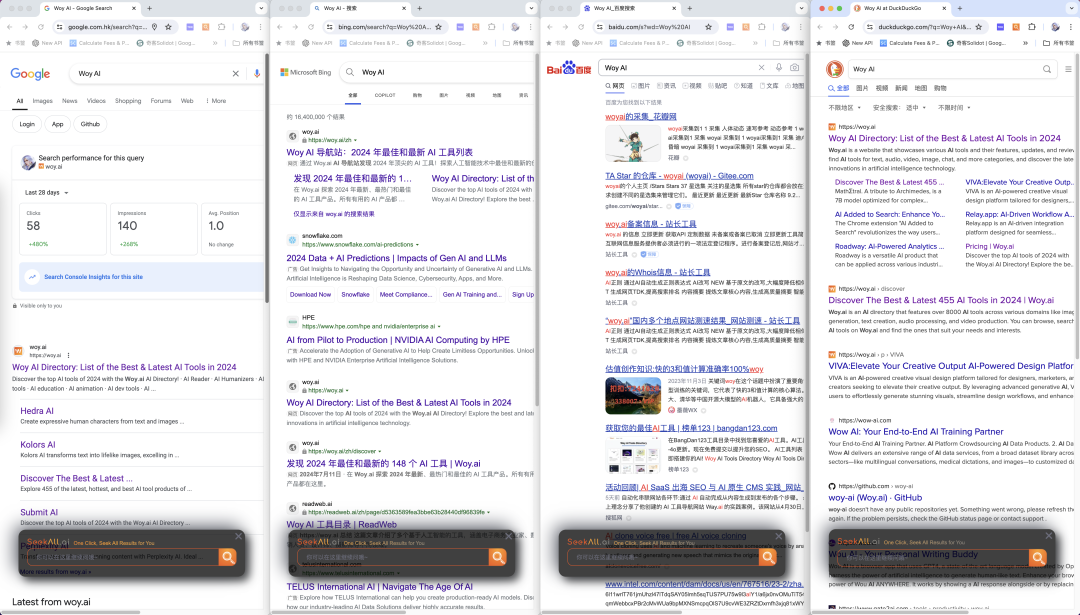The image size is (1080, 615).
Task: Click the DuckDuckGo magnifier search icon
Action: (x=1046, y=69)
